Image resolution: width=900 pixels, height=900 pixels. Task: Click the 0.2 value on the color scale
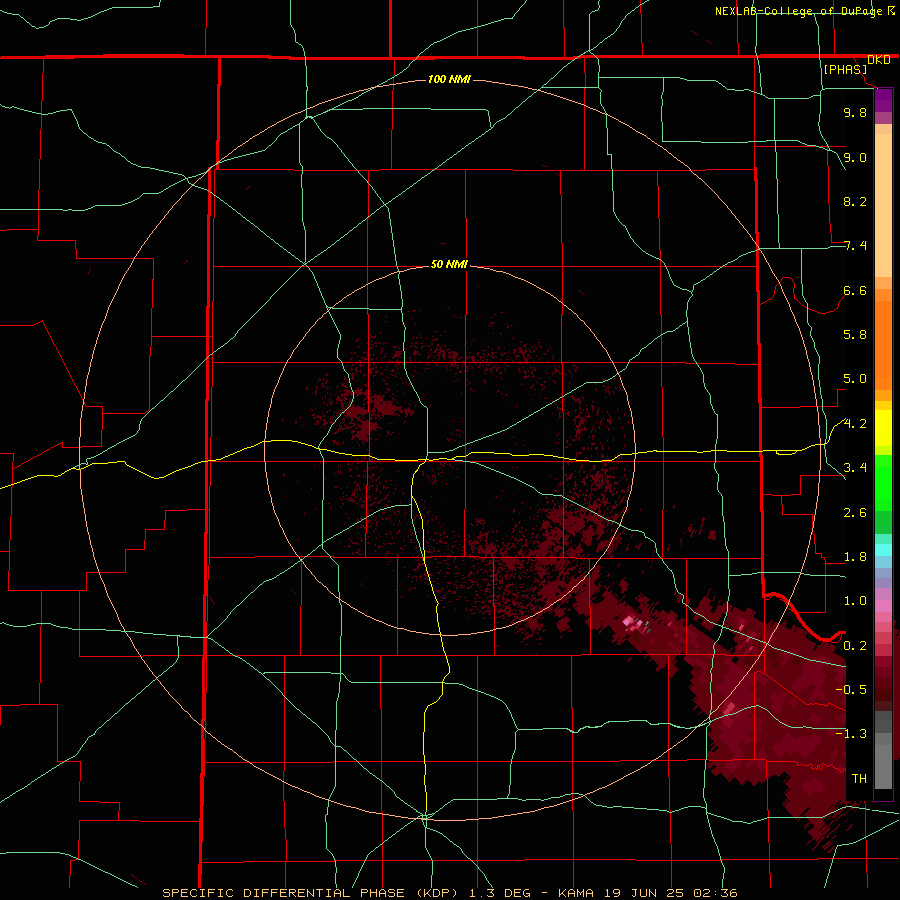tap(855, 646)
